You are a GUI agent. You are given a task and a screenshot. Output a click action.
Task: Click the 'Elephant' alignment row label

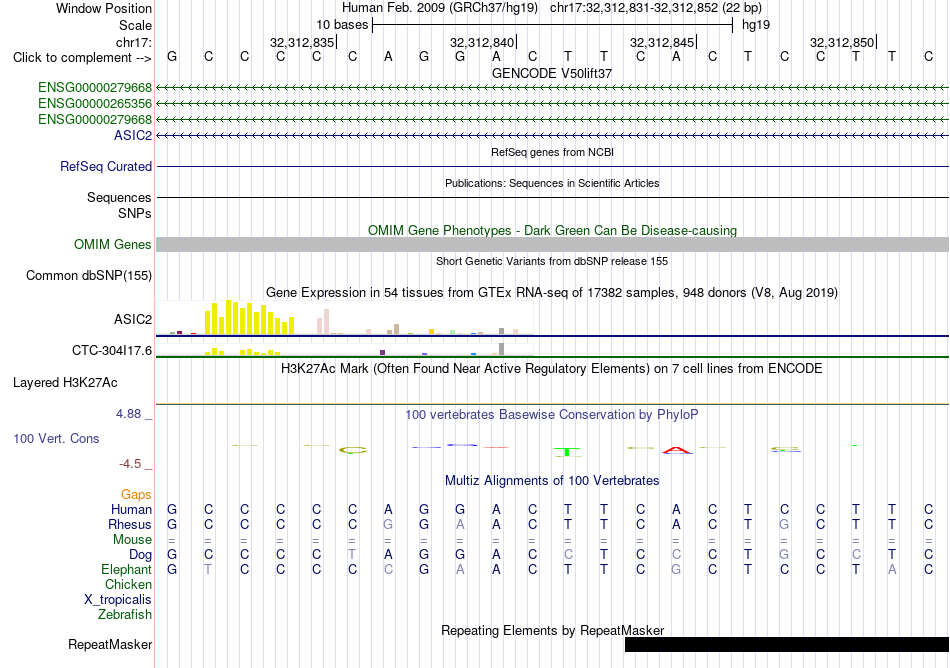click(127, 569)
